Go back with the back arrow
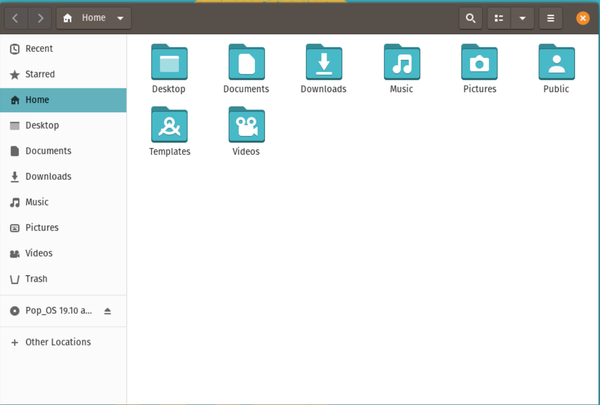 tap(16, 18)
